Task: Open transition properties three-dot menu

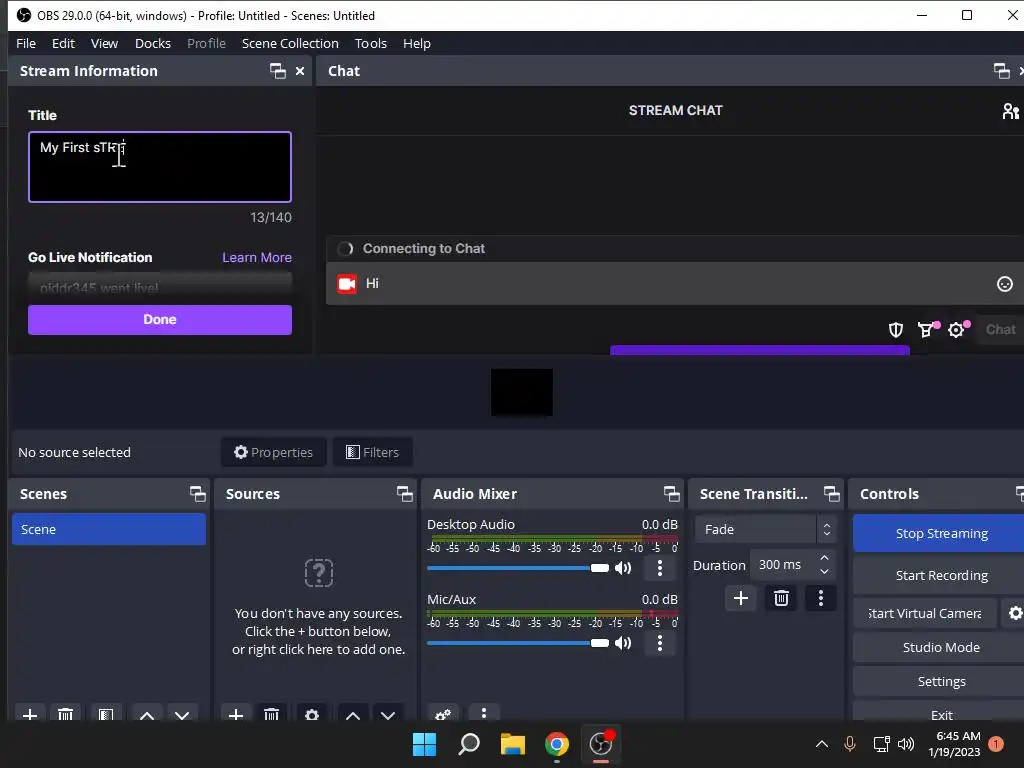Action: [x=821, y=598]
